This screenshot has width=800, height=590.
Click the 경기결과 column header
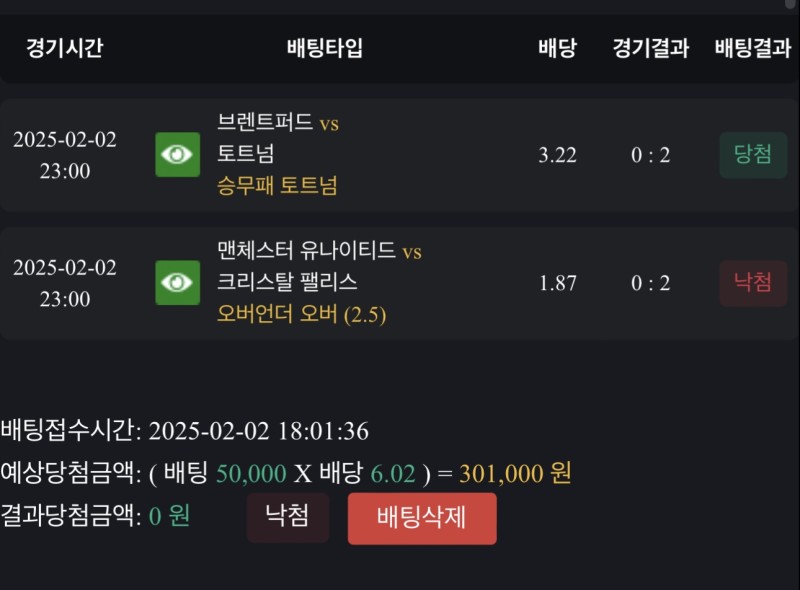[x=651, y=48]
